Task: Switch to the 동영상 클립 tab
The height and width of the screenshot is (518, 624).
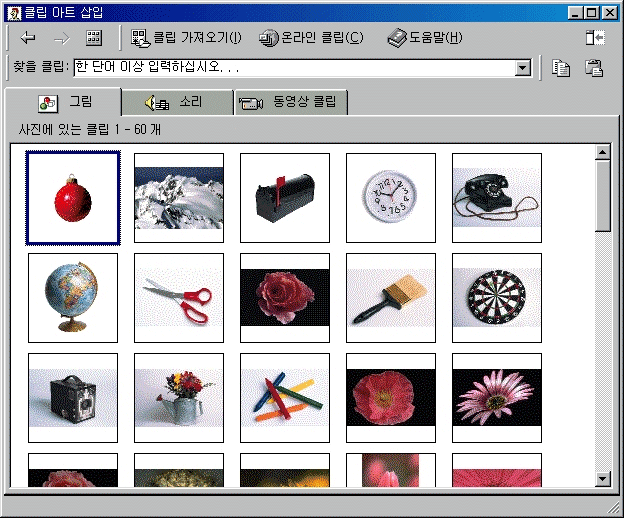Action: pyautogui.click(x=291, y=103)
